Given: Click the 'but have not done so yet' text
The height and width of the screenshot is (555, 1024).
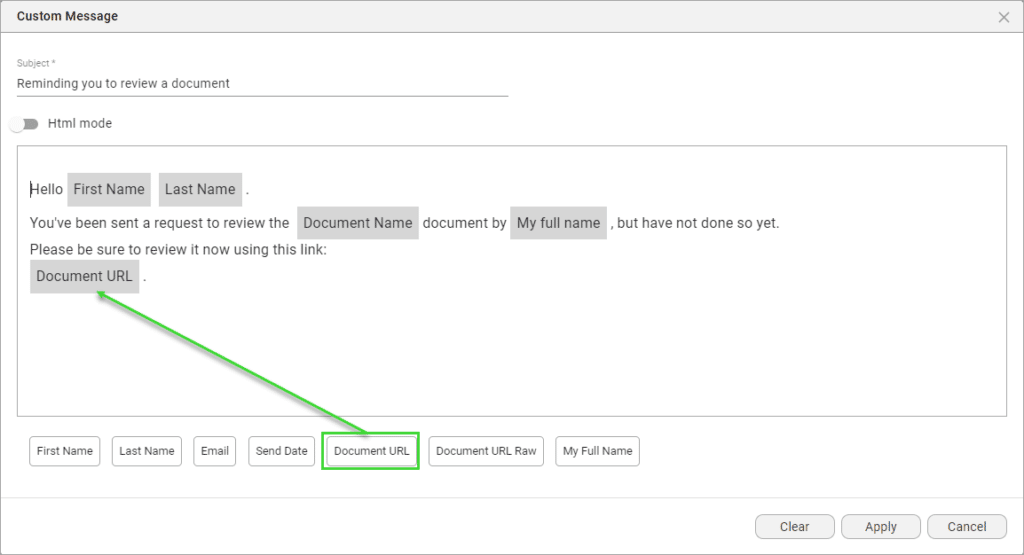Looking at the screenshot, I should (x=698, y=223).
